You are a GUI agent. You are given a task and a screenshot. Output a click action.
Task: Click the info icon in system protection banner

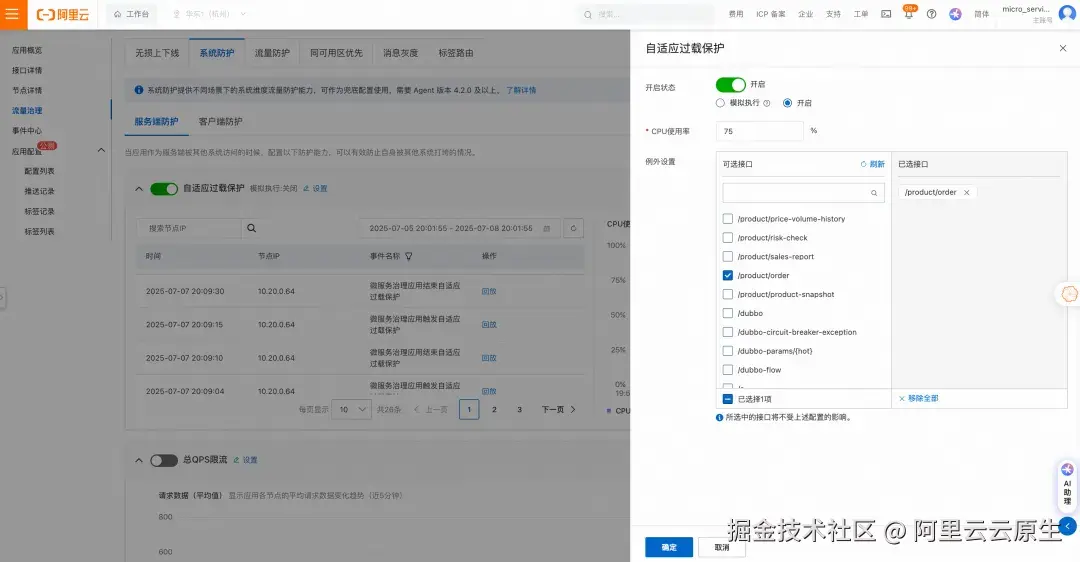coord(138,90)
